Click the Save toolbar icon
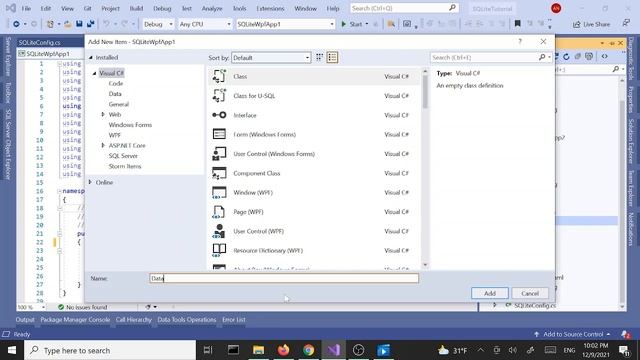The image size is (640, 360). [79, 24]
